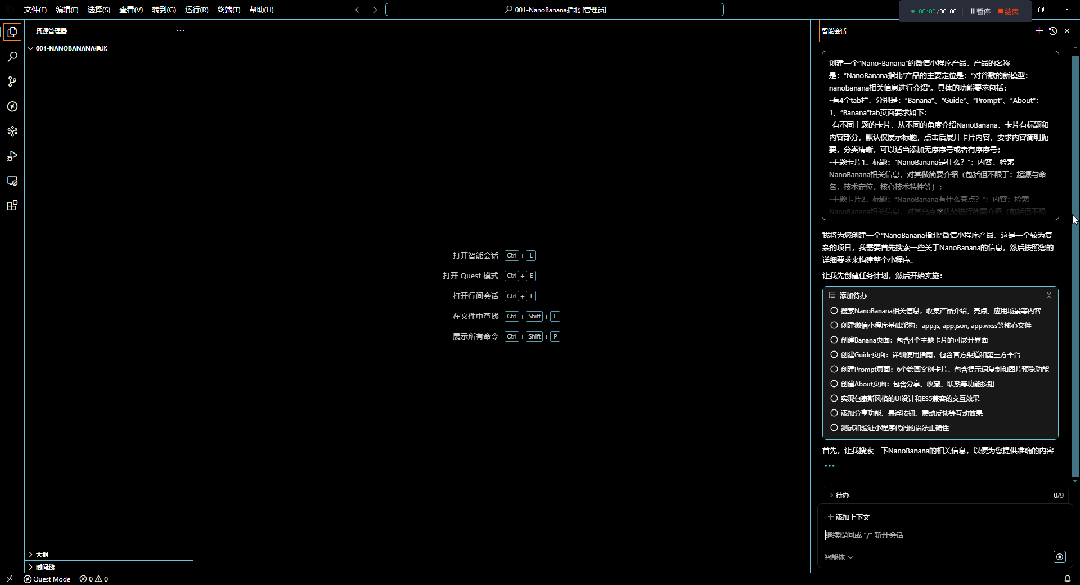The height and width of the screenshot is (585, 1080).
Task: Open the Search view in activity bar
Action: click(x=12, y=57)
